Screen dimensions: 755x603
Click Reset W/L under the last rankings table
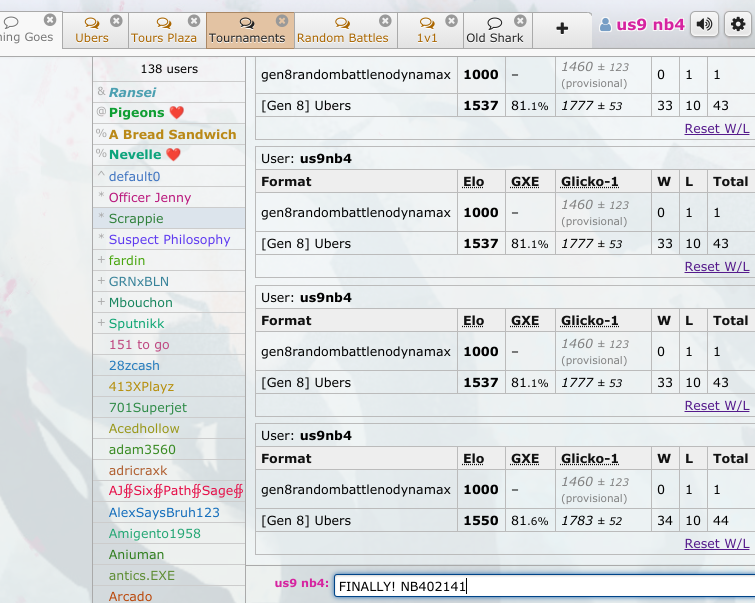716,543
